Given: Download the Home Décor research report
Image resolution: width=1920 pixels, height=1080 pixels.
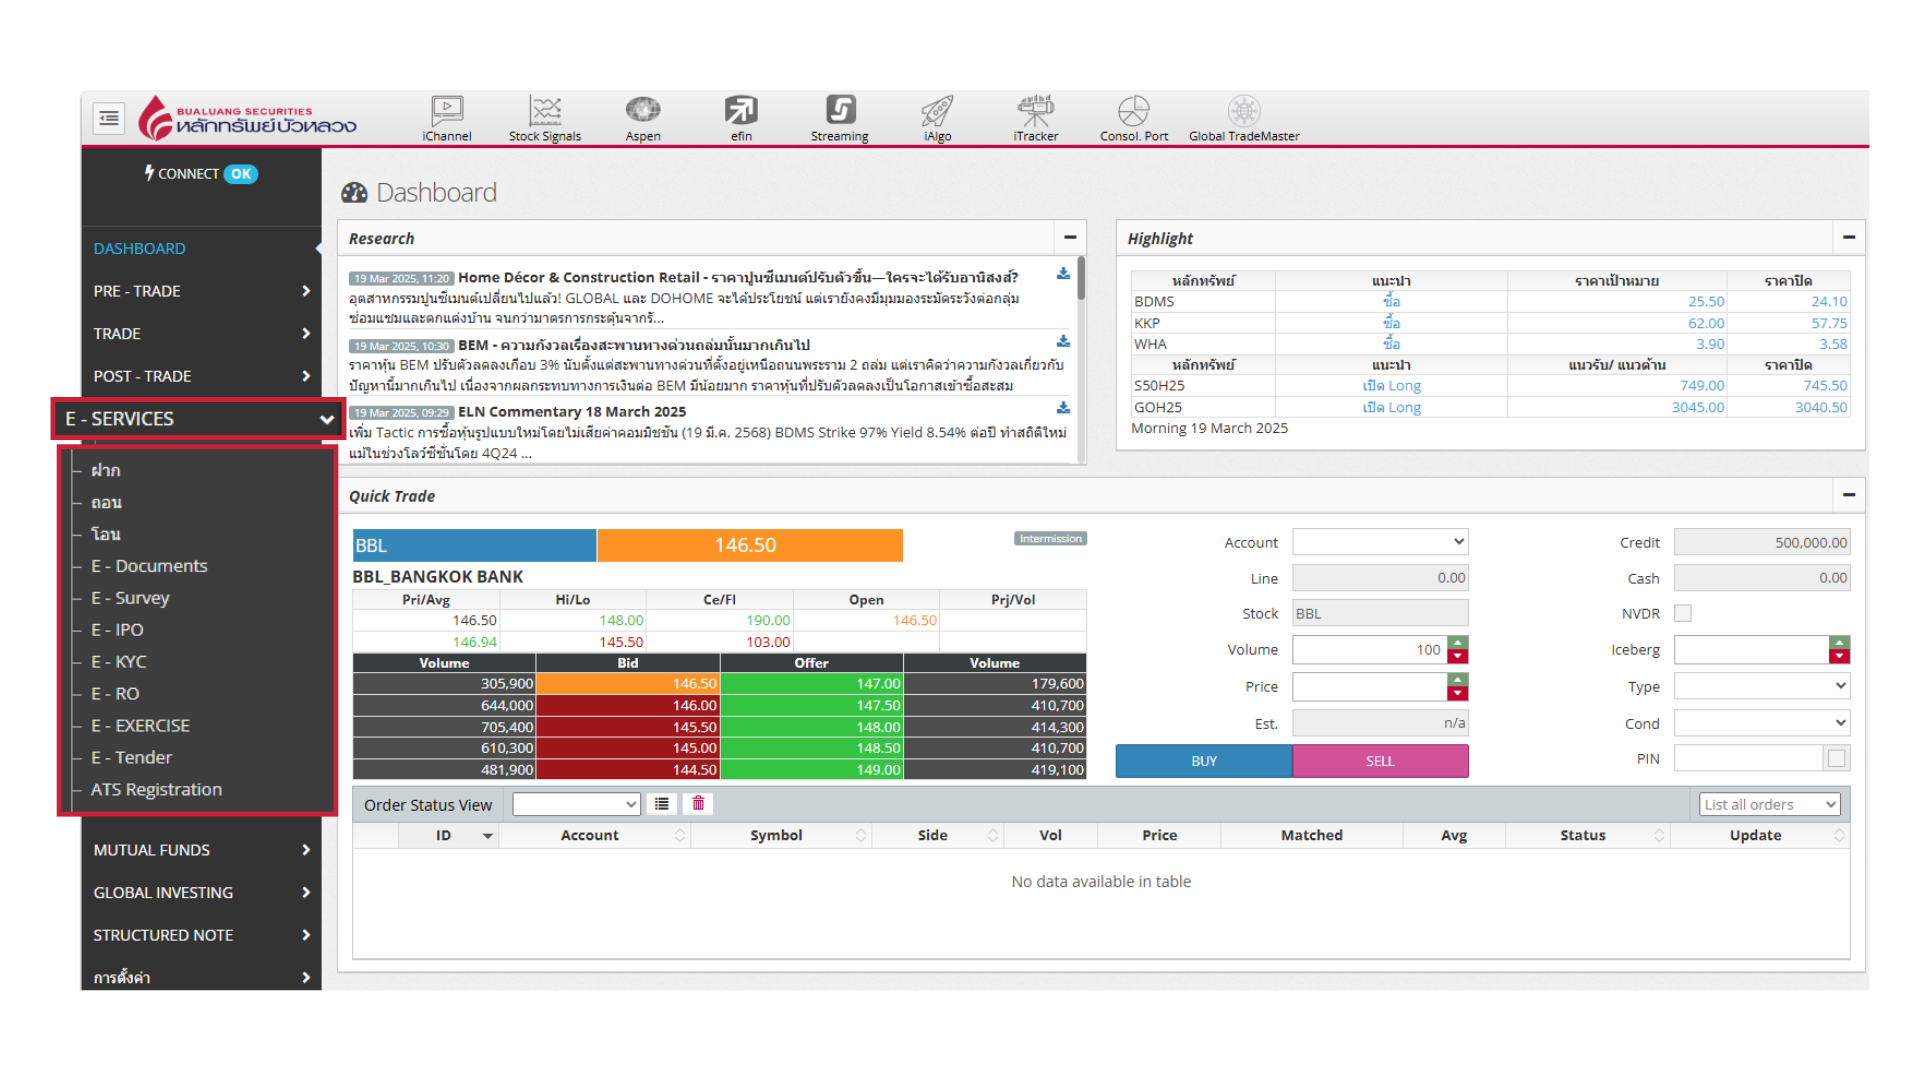Looking at the screenshot, I should [x=1063, y=274].
